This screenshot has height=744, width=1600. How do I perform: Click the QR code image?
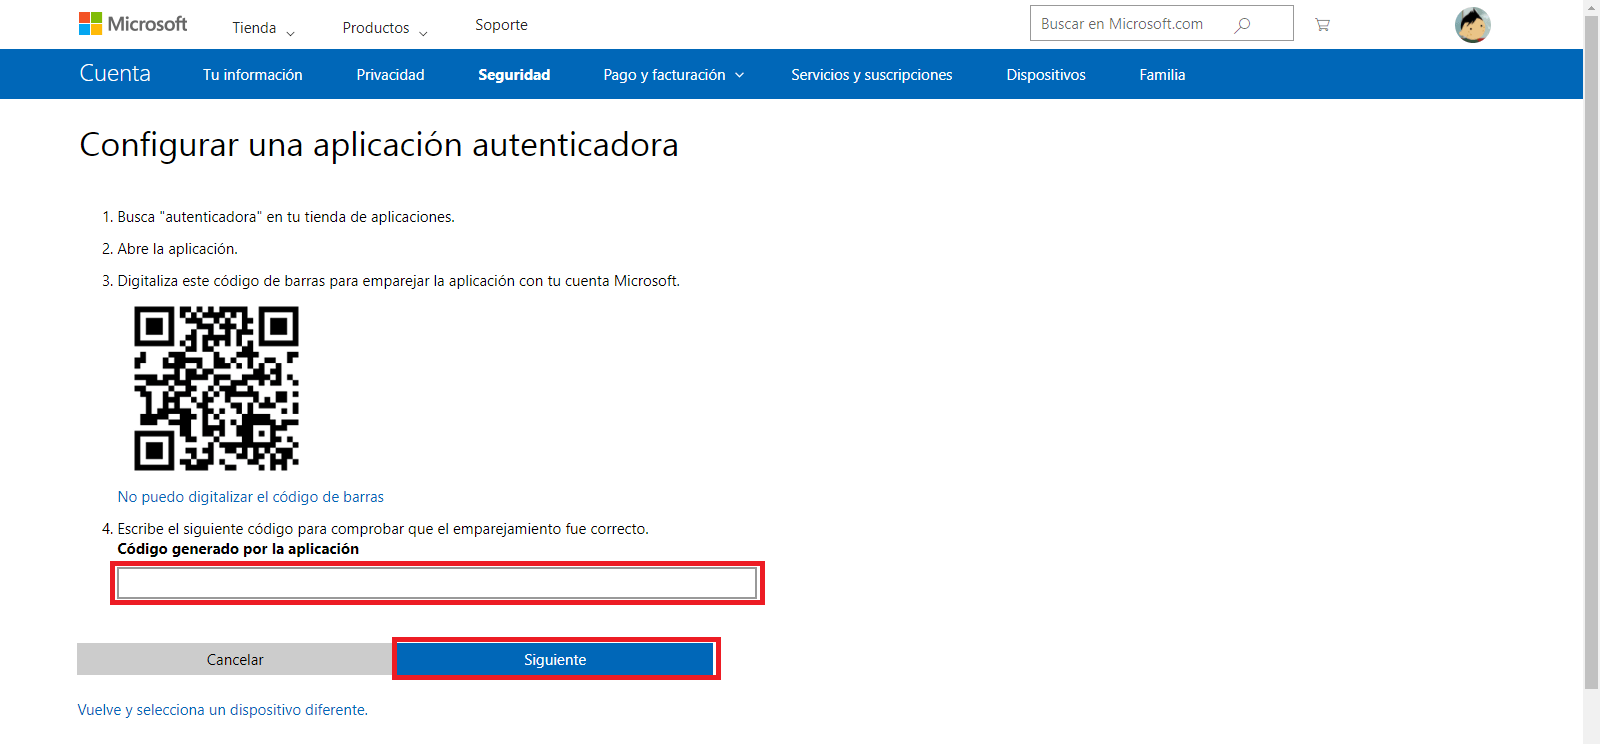(217, 388)
